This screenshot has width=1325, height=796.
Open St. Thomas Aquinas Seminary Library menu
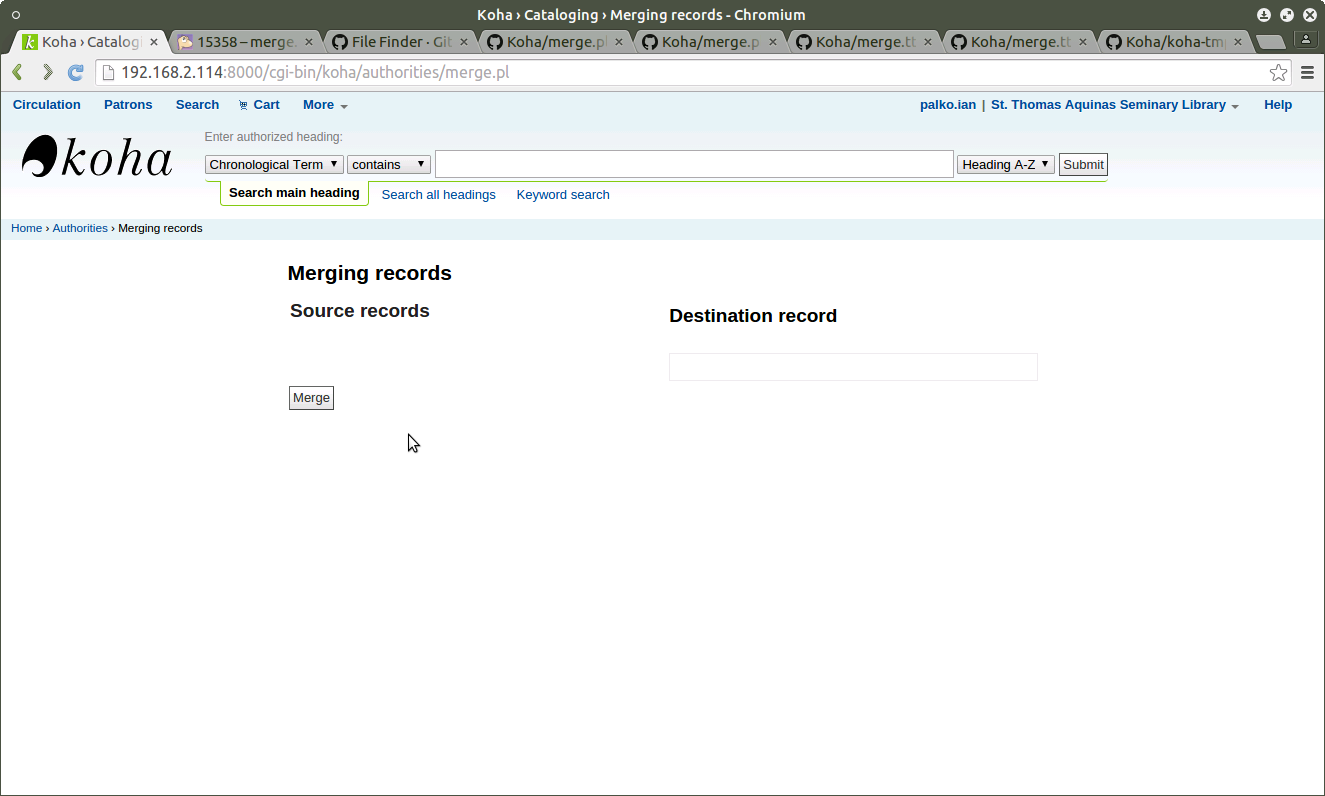[1114, 105]
